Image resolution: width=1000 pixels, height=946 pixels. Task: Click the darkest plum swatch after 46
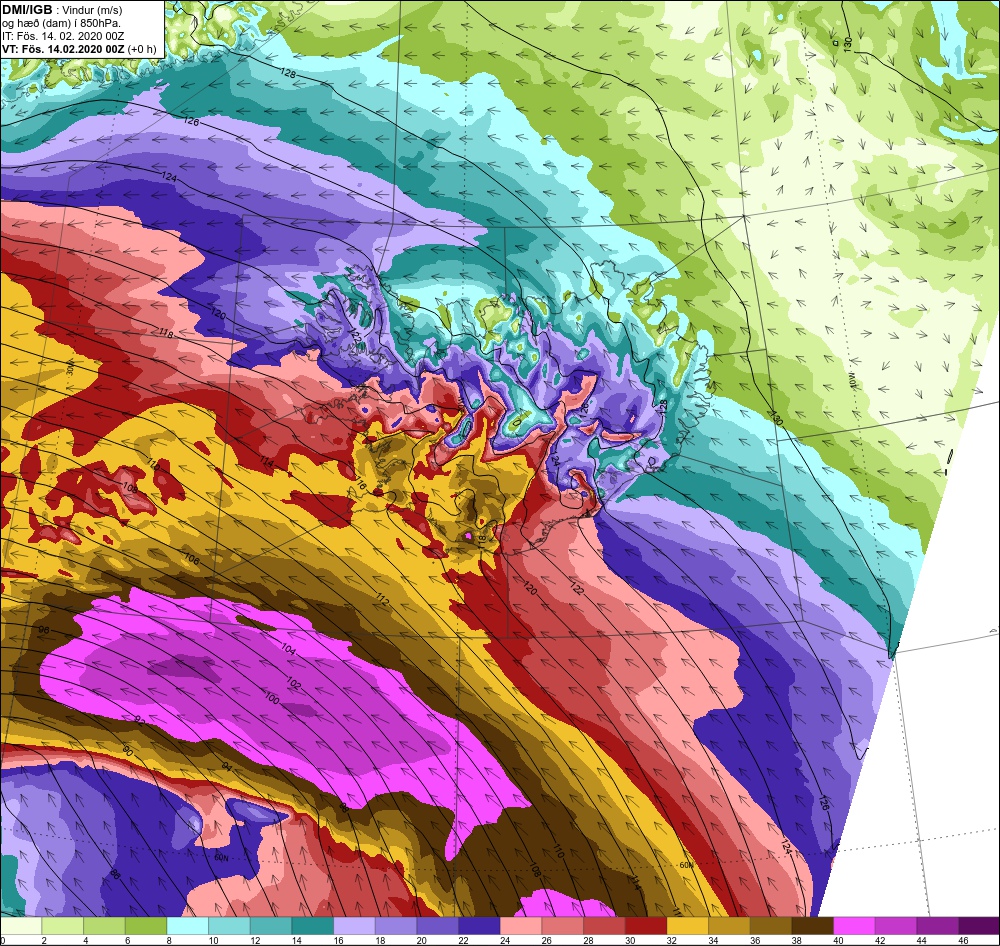[978, 926]
